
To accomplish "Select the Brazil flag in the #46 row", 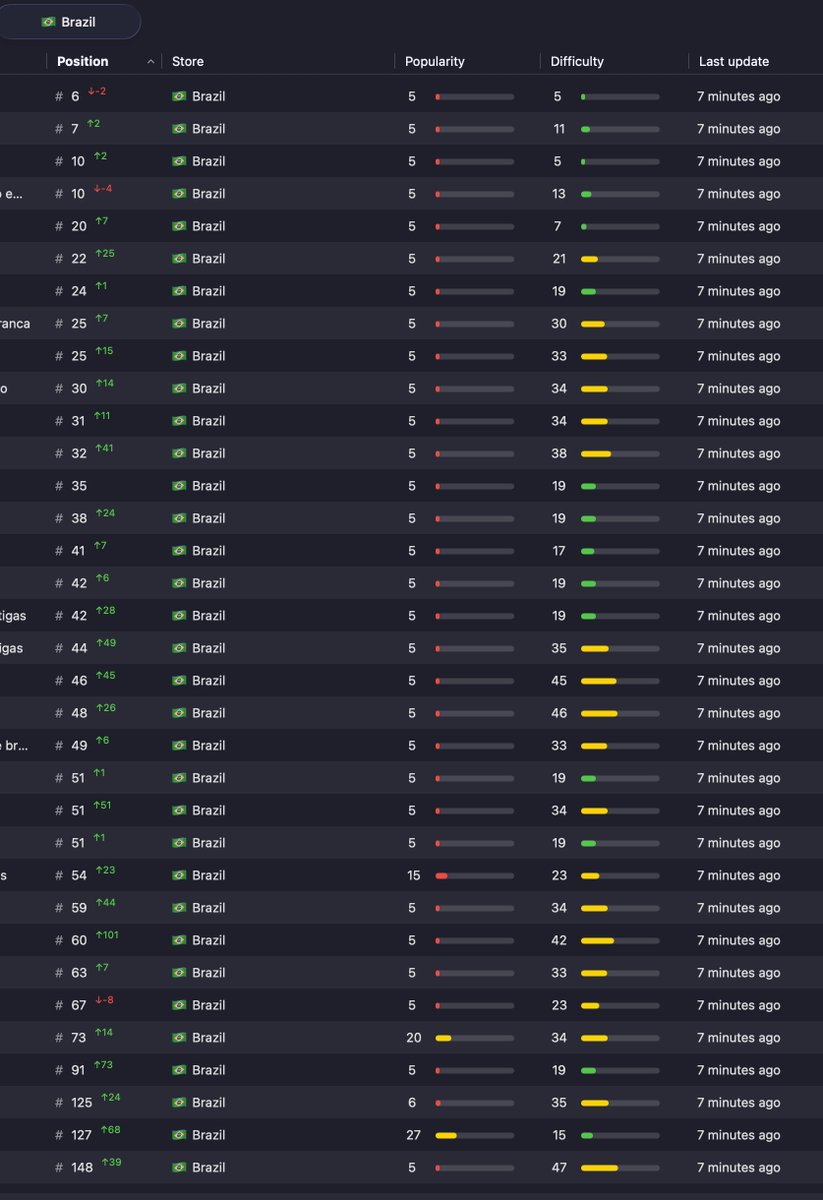I will [179, 681].
